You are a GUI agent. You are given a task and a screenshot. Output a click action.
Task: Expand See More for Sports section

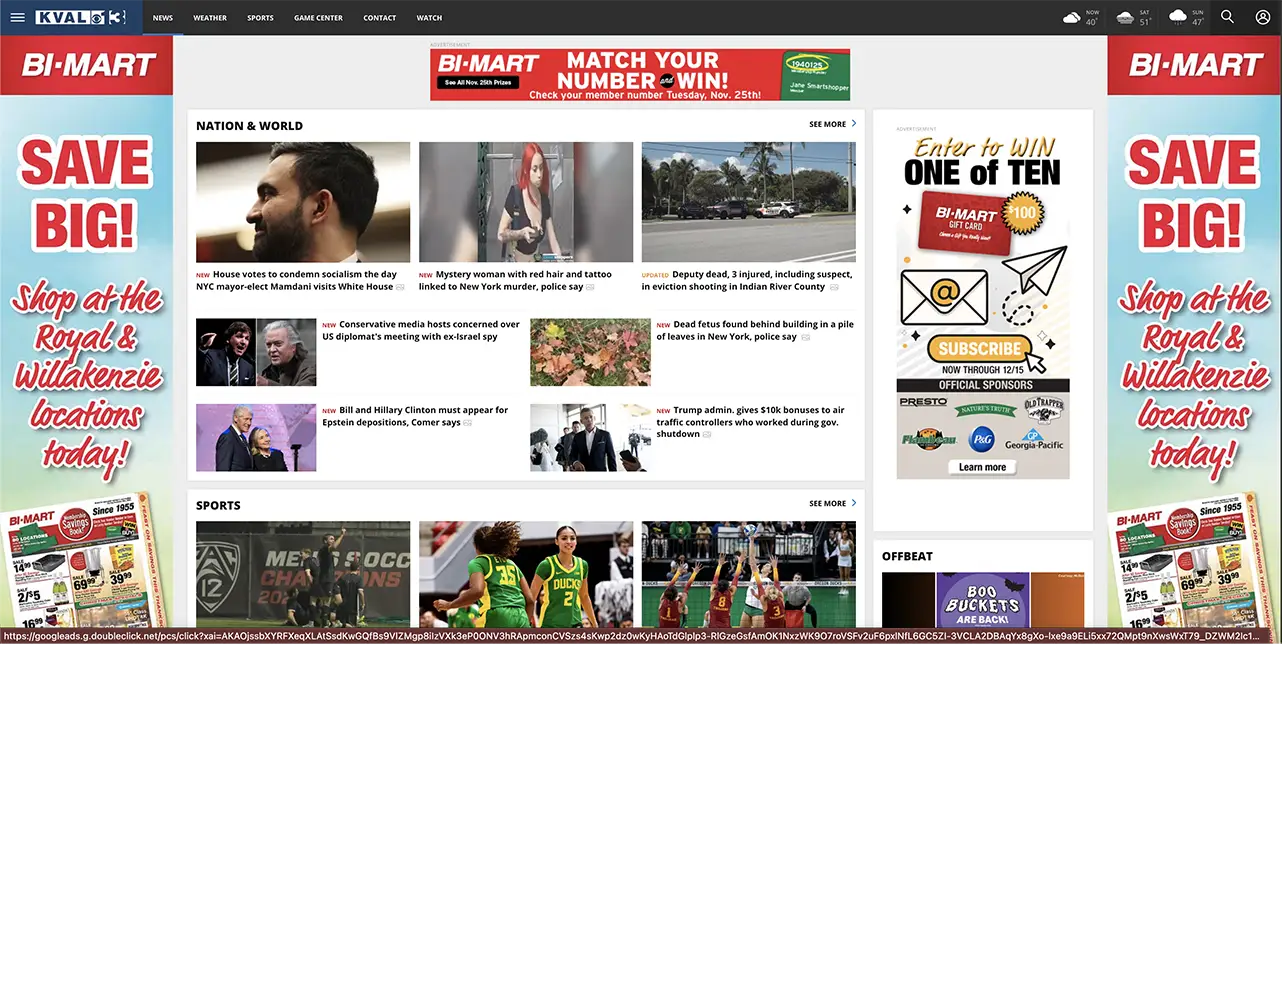coord(833,504)
